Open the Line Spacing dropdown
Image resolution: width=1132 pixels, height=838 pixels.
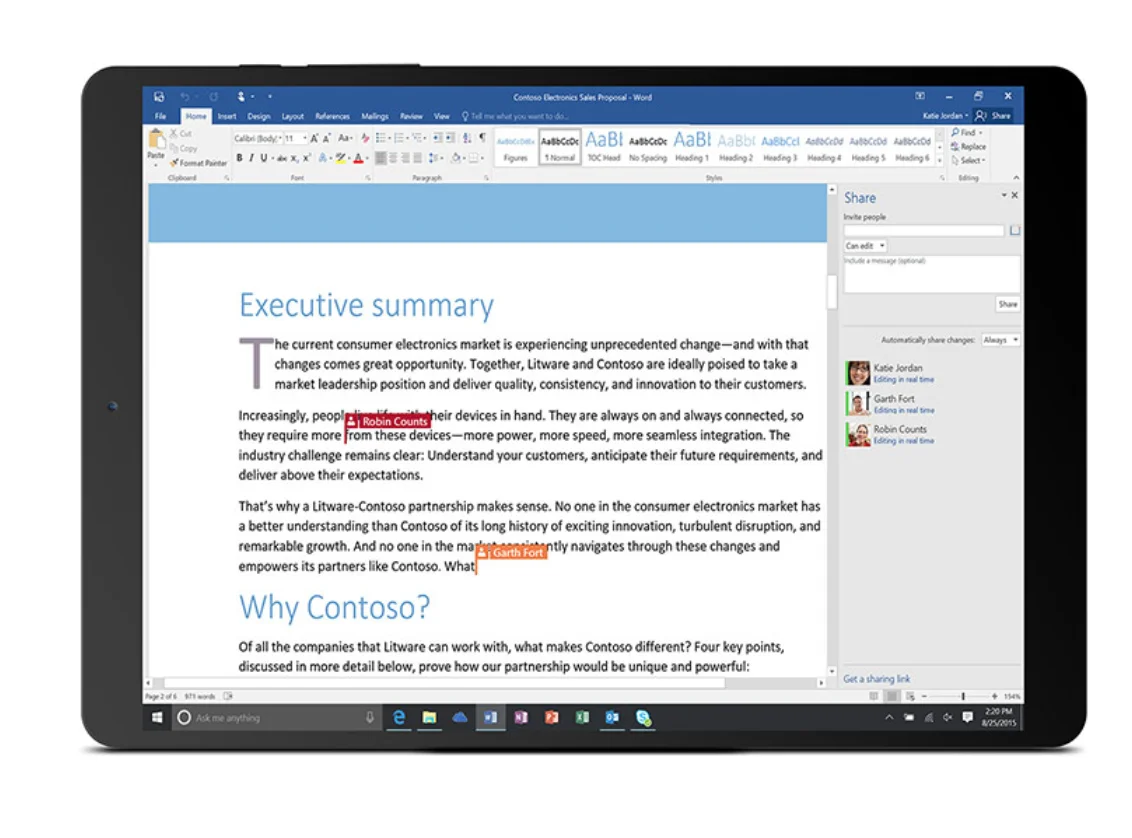pyautogui.click(x=435, y=158)
